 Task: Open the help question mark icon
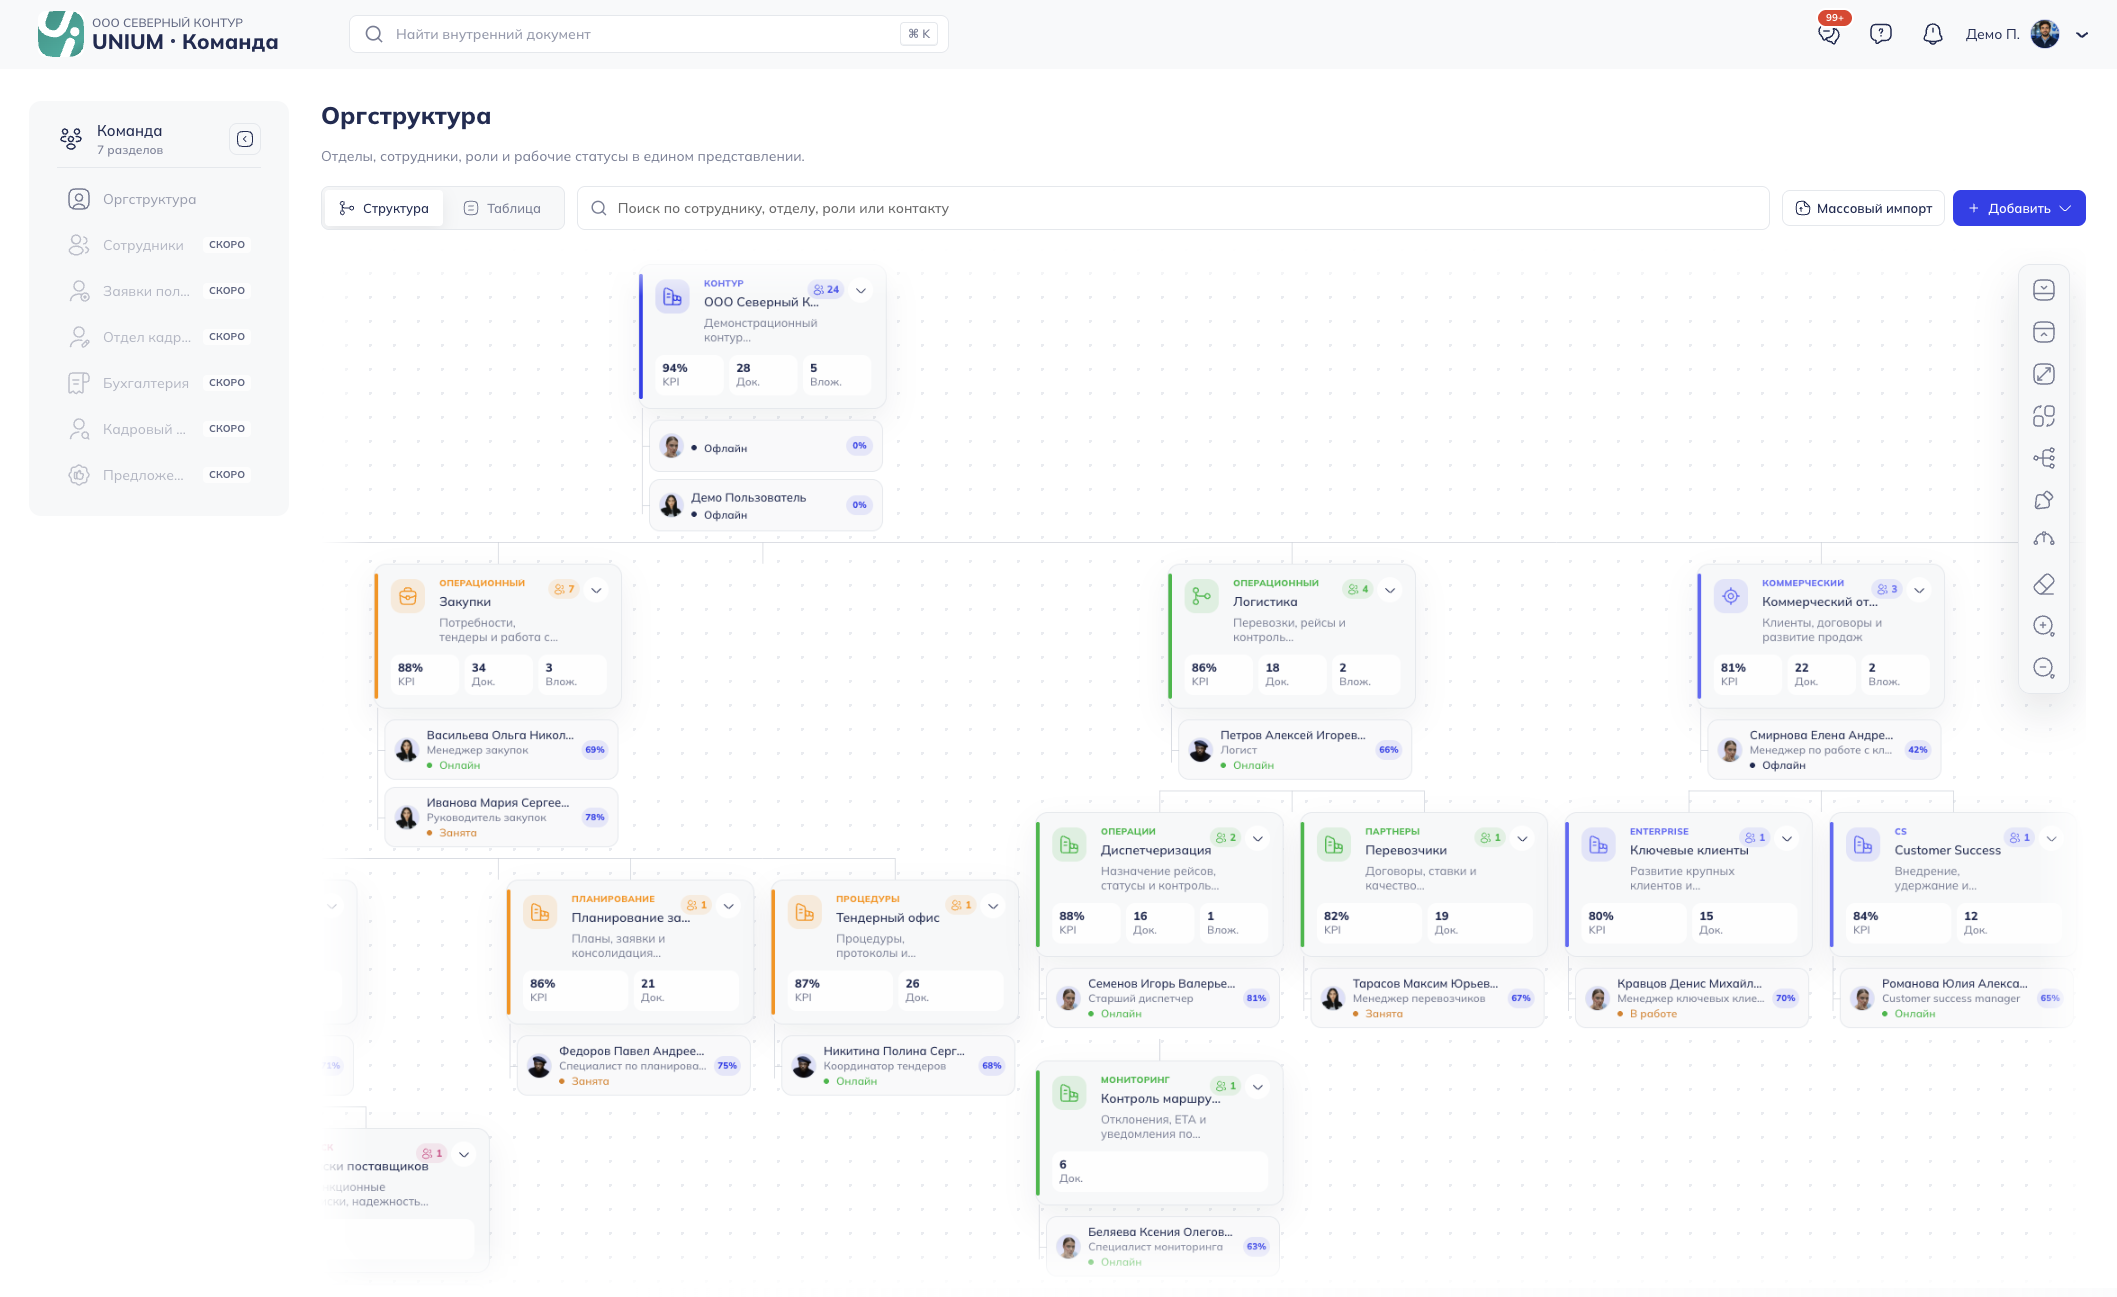[1881, 34]
